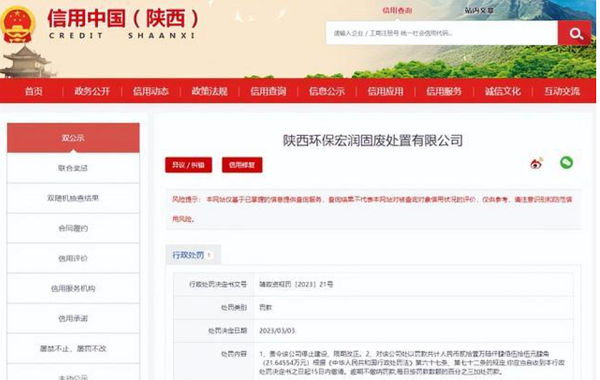Viewport: 600px width, 380px height.
Task: Select 信用评价 in the sidebar
Action: [x=73, y=258]
